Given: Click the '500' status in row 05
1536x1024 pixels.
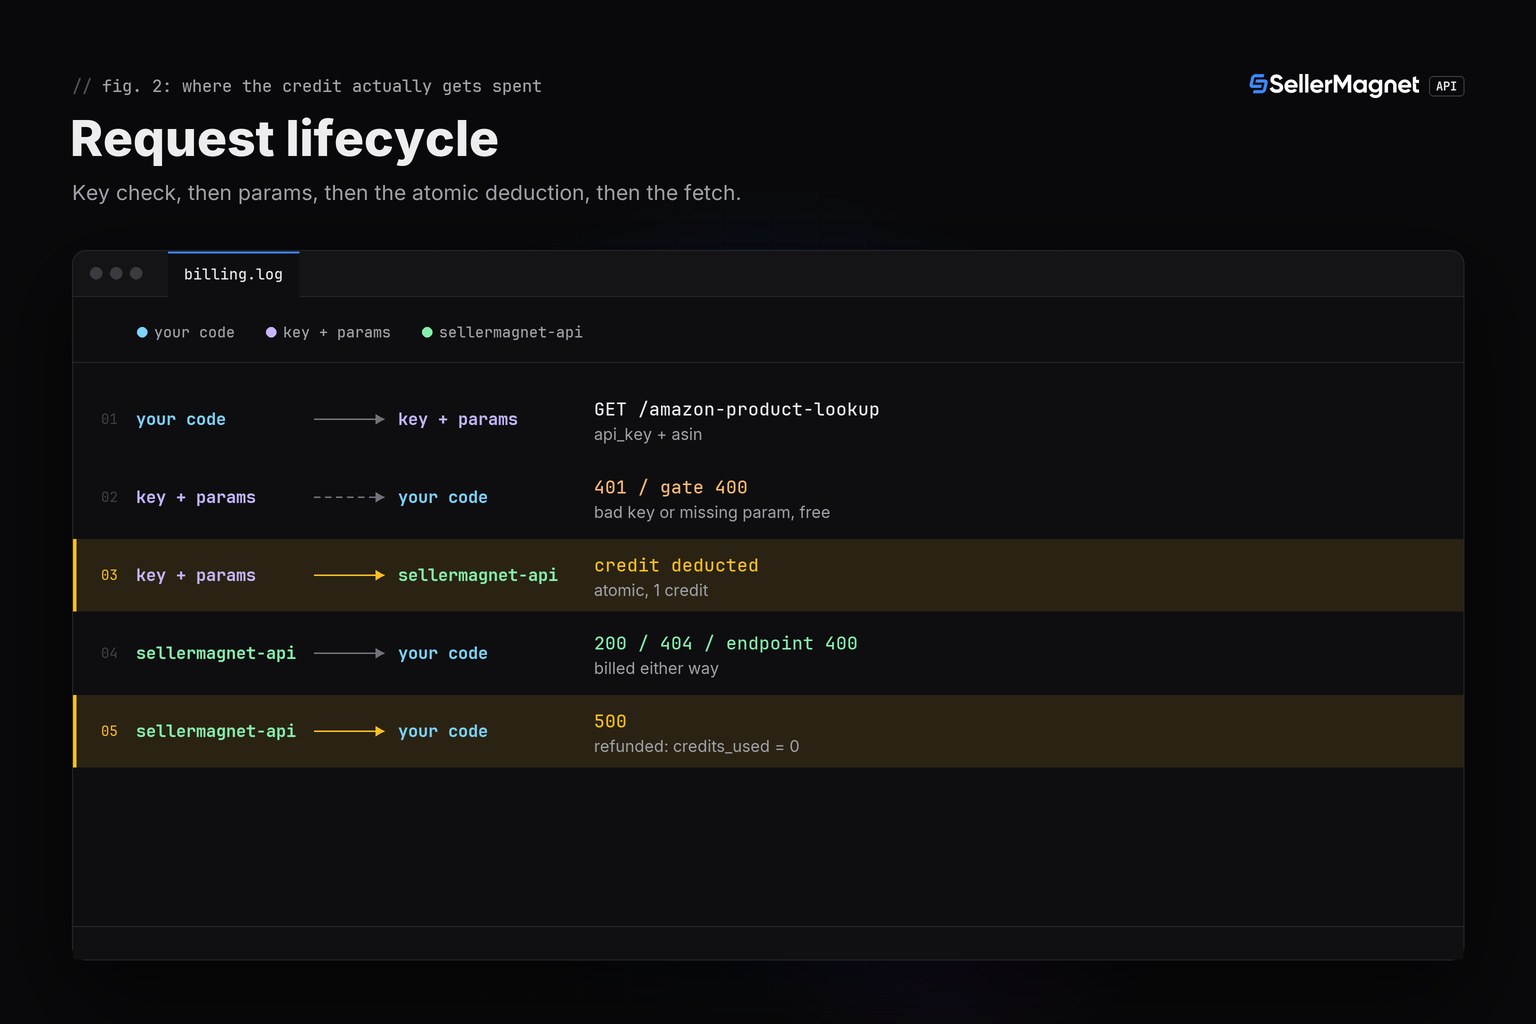Looking at the screenshot, I should coord(610,721).
